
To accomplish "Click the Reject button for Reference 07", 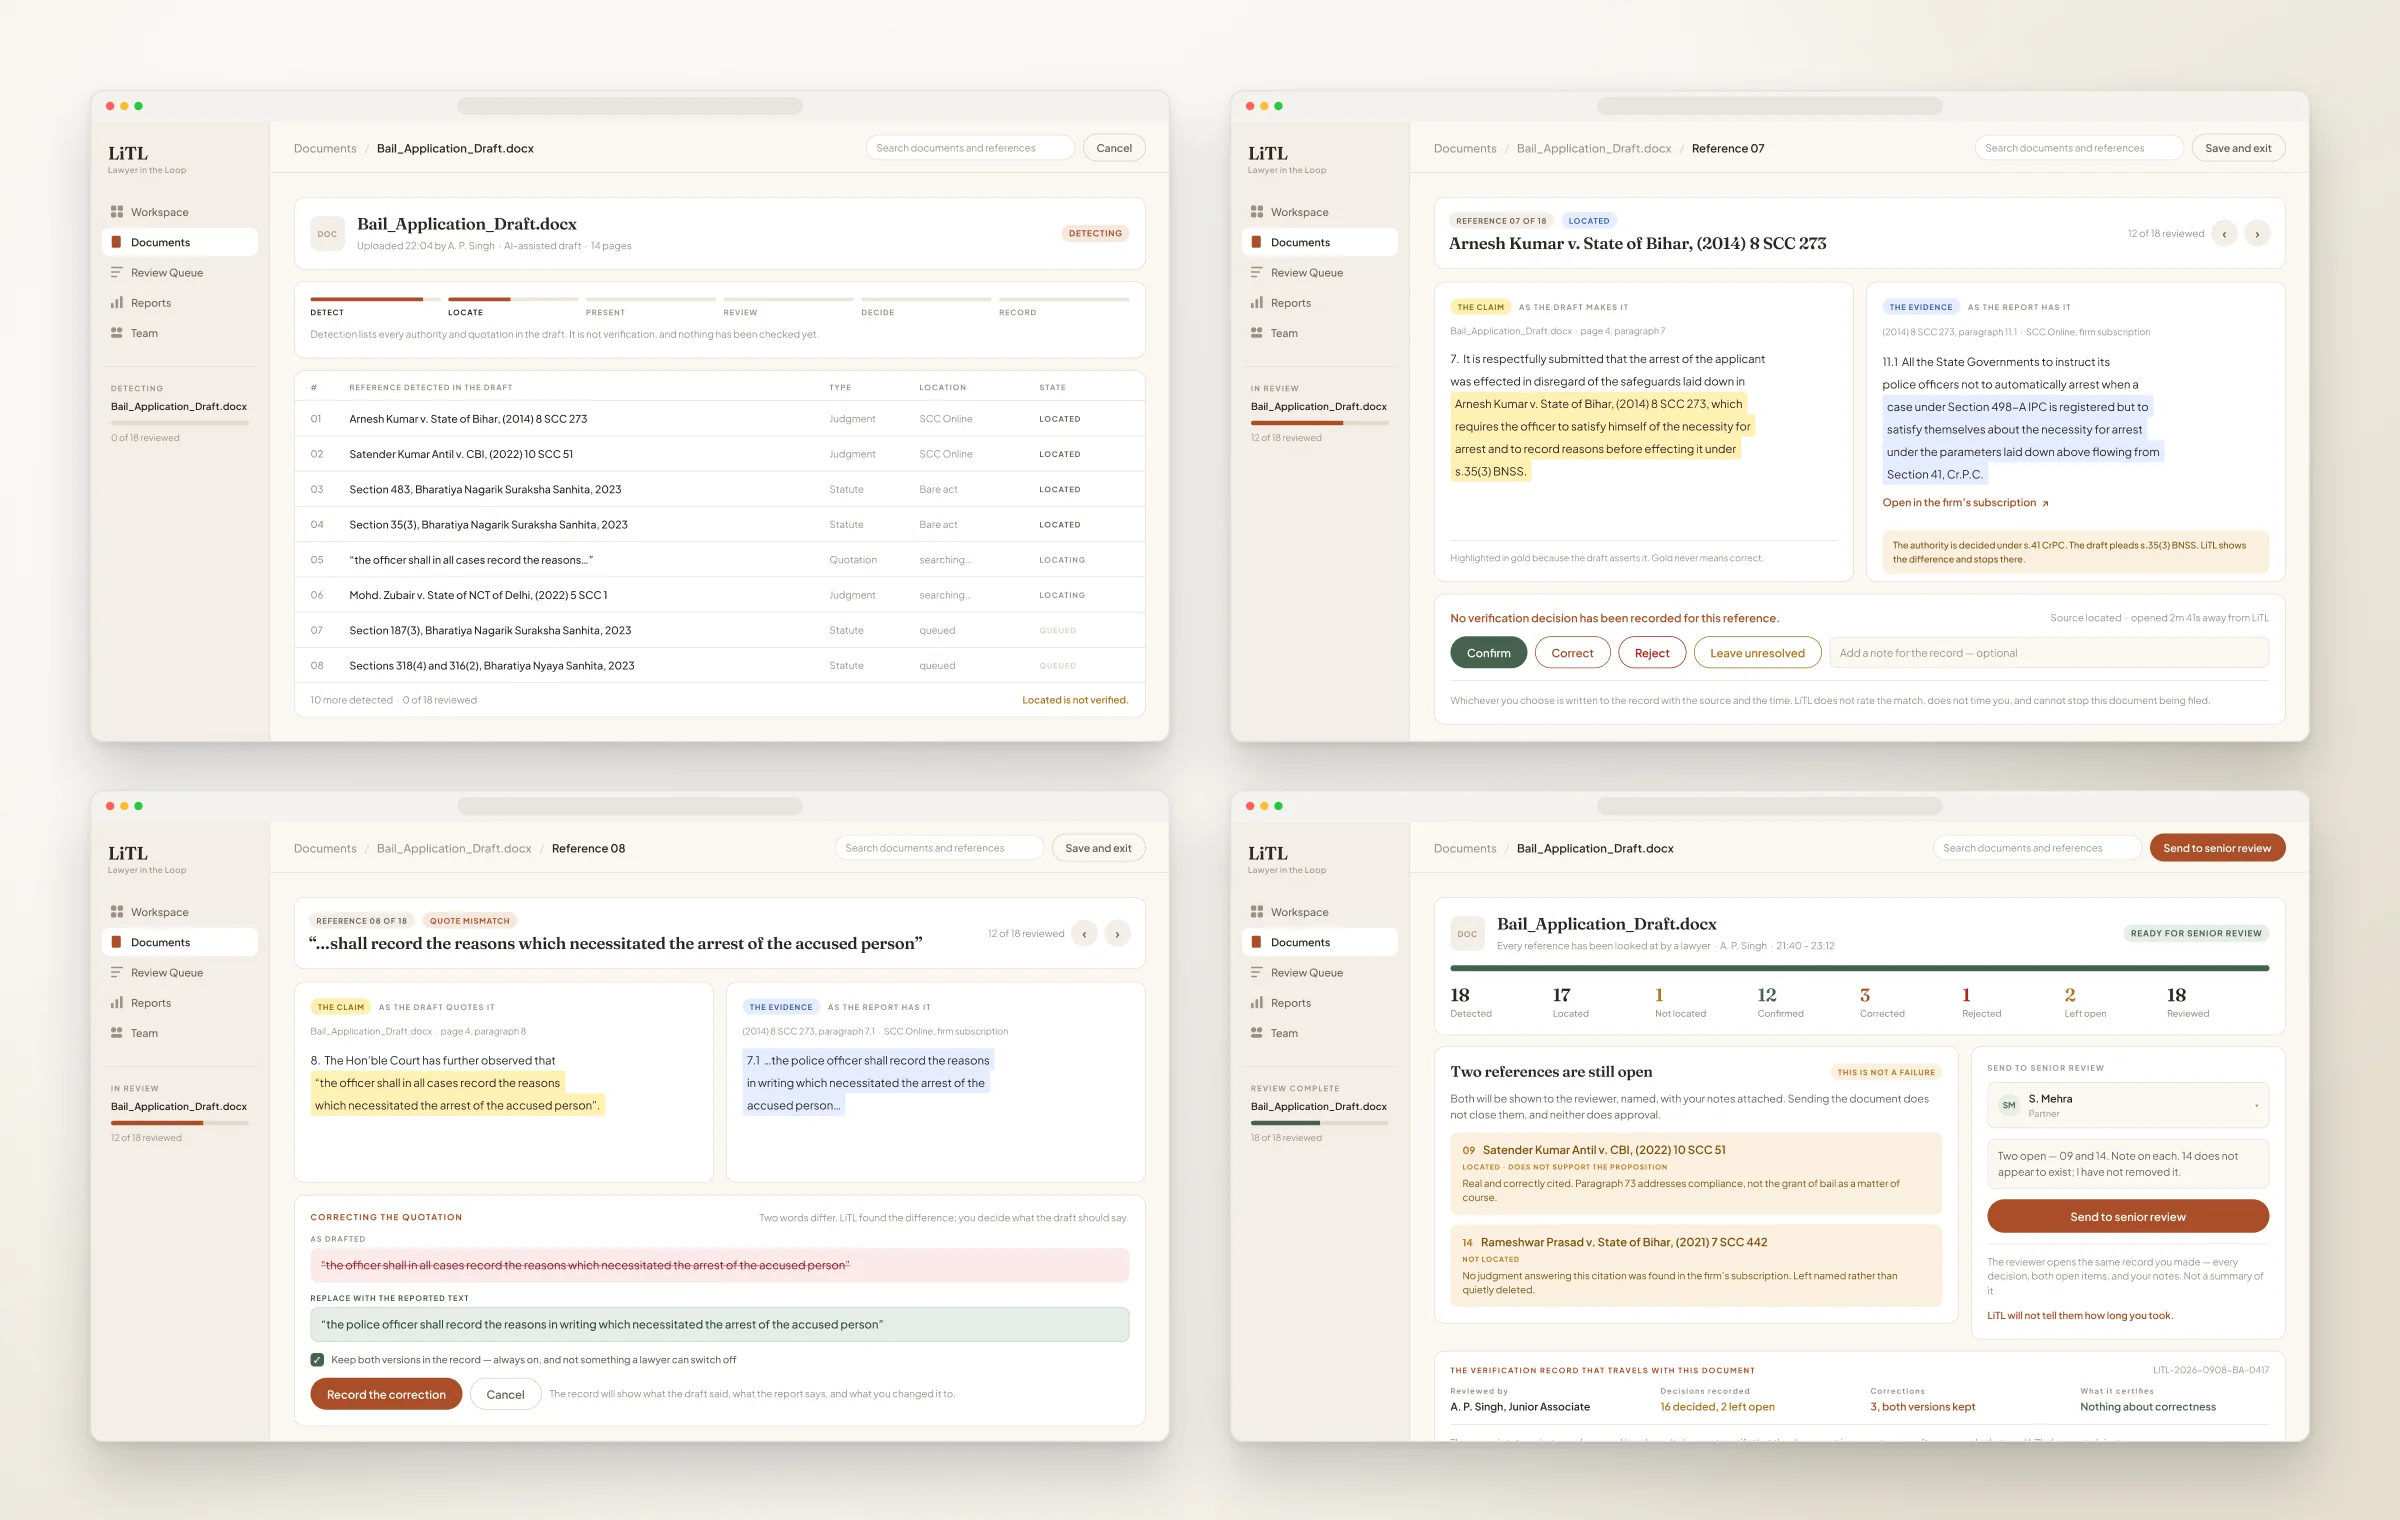I will click(1652, 653).
